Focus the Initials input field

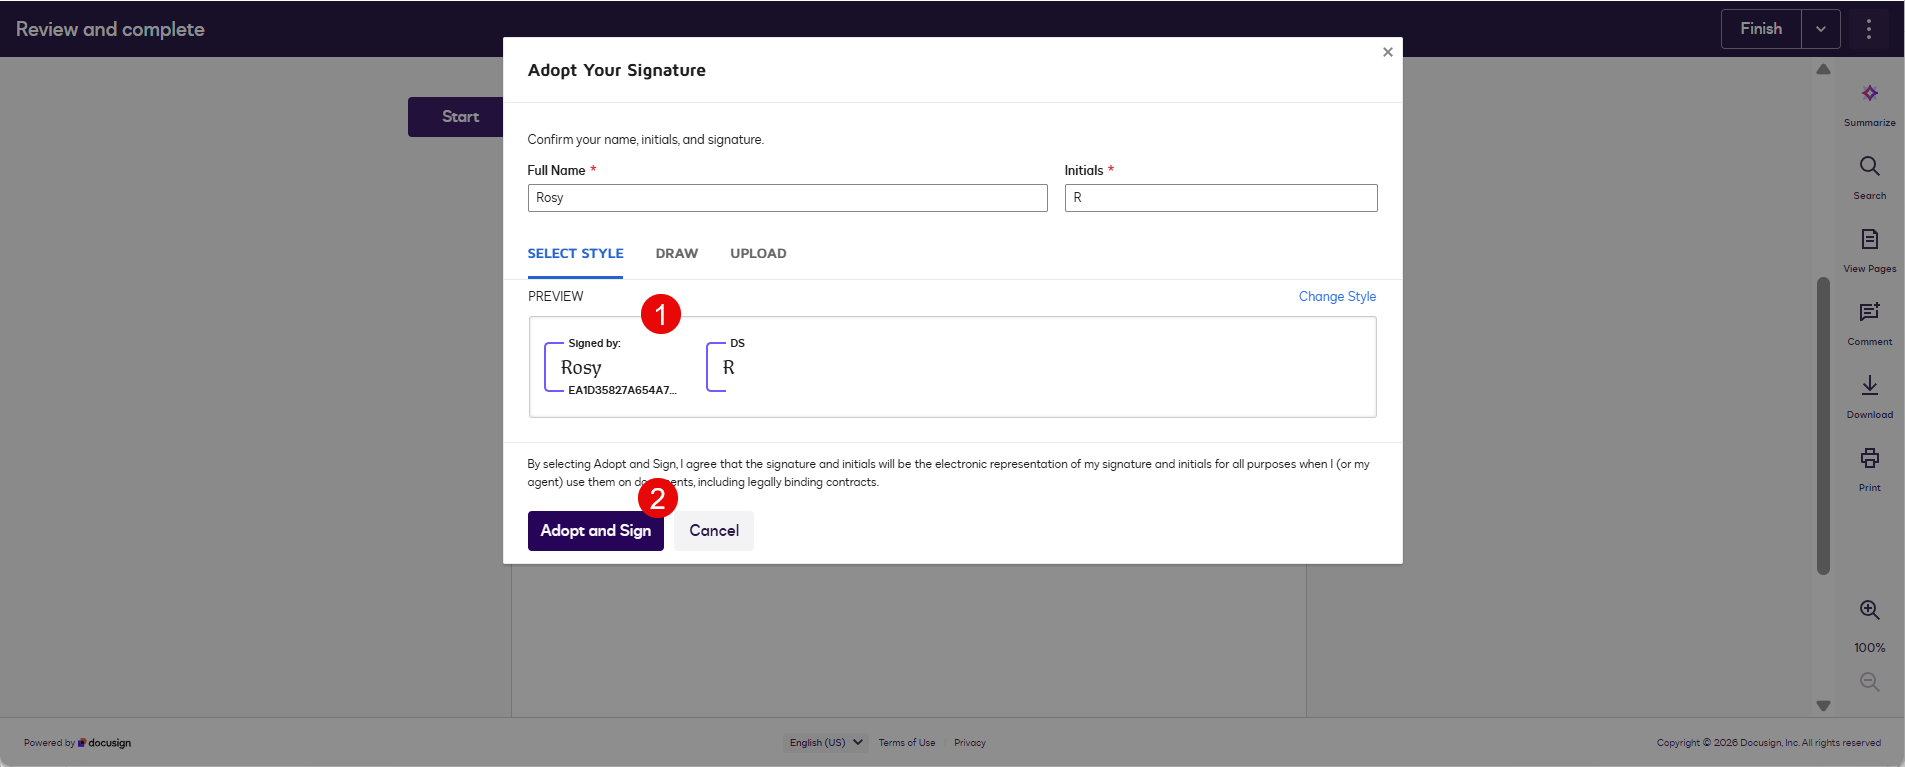pos(1221,198)
